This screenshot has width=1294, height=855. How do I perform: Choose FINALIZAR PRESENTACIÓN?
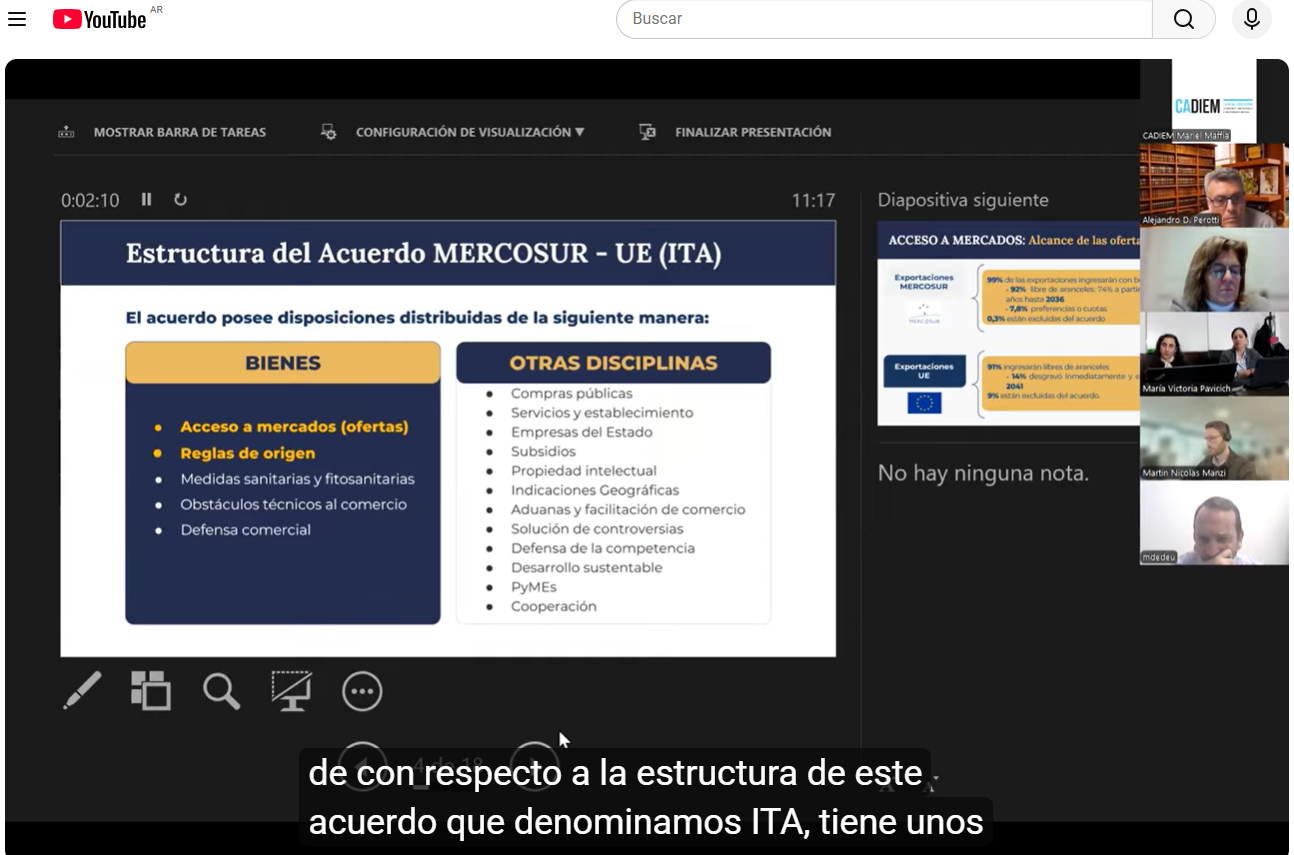[753, 132]
